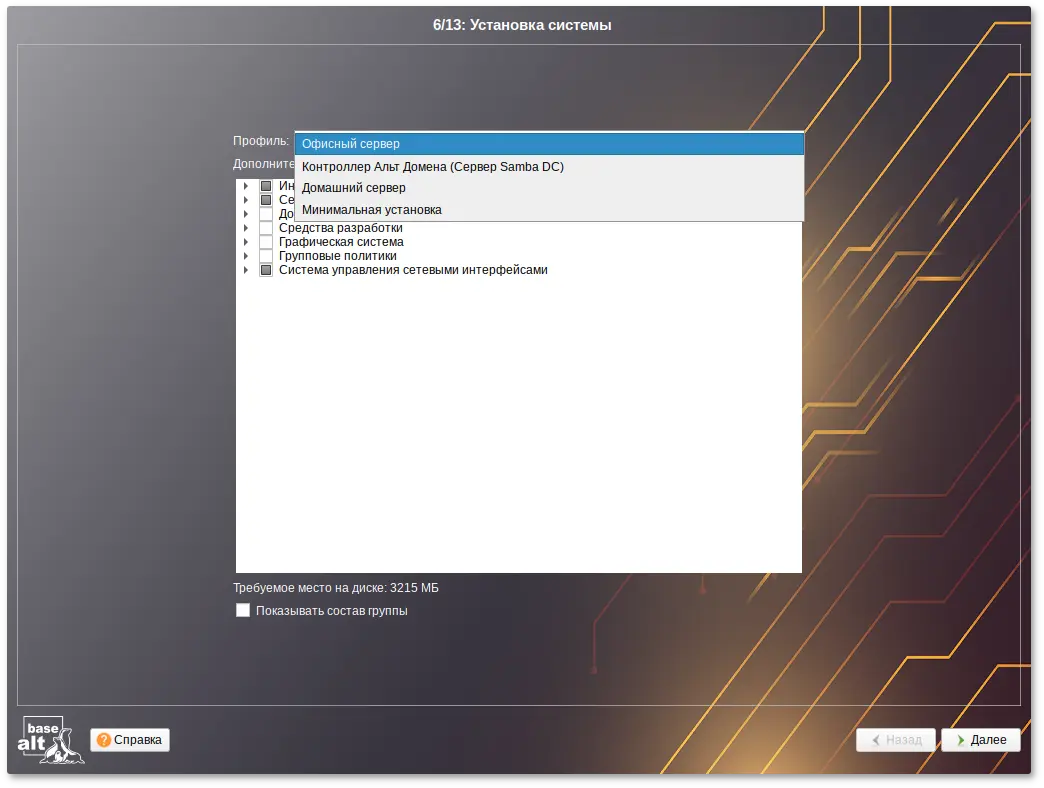Enable "Показывать состав группы" checkbox
Screen dimensions: 1044x788
click(243, 611)
